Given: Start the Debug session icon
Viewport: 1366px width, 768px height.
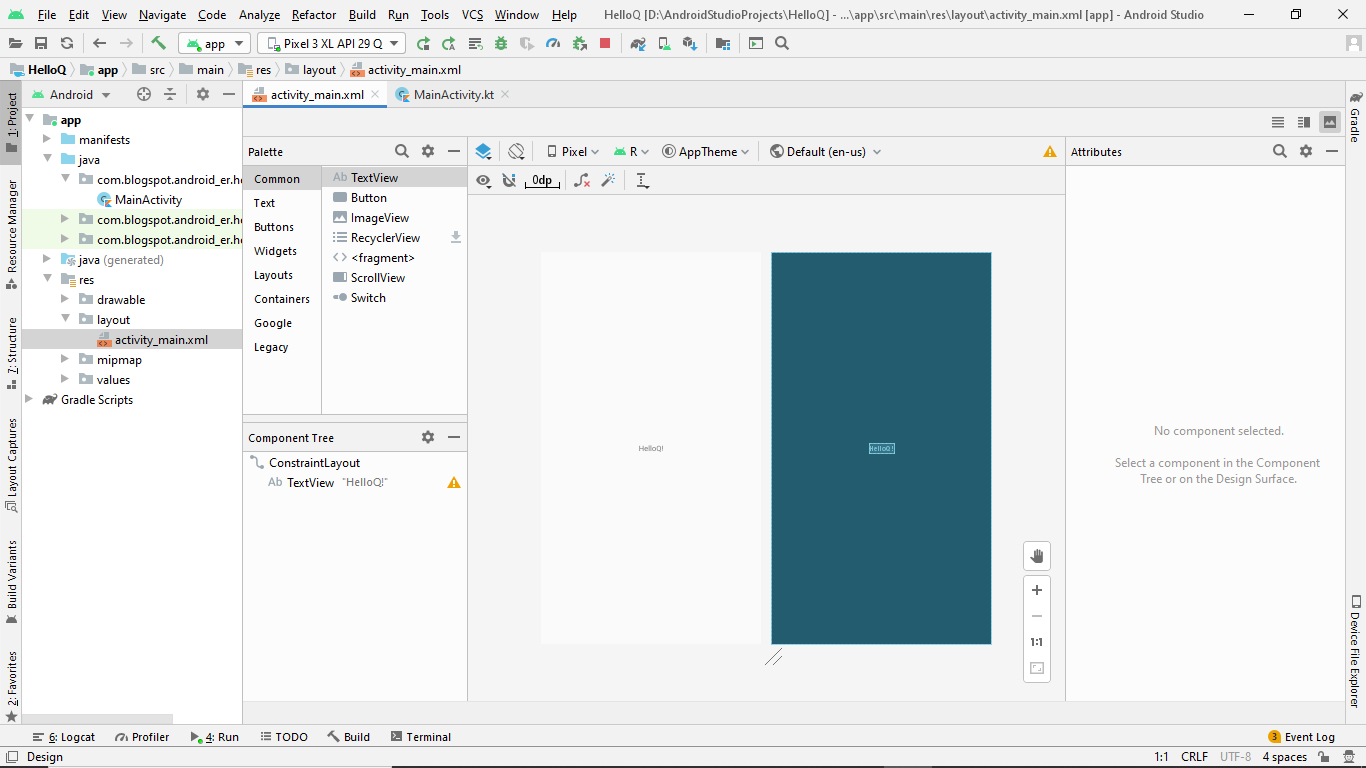Looking at the screenshot, I should point(501,43).
